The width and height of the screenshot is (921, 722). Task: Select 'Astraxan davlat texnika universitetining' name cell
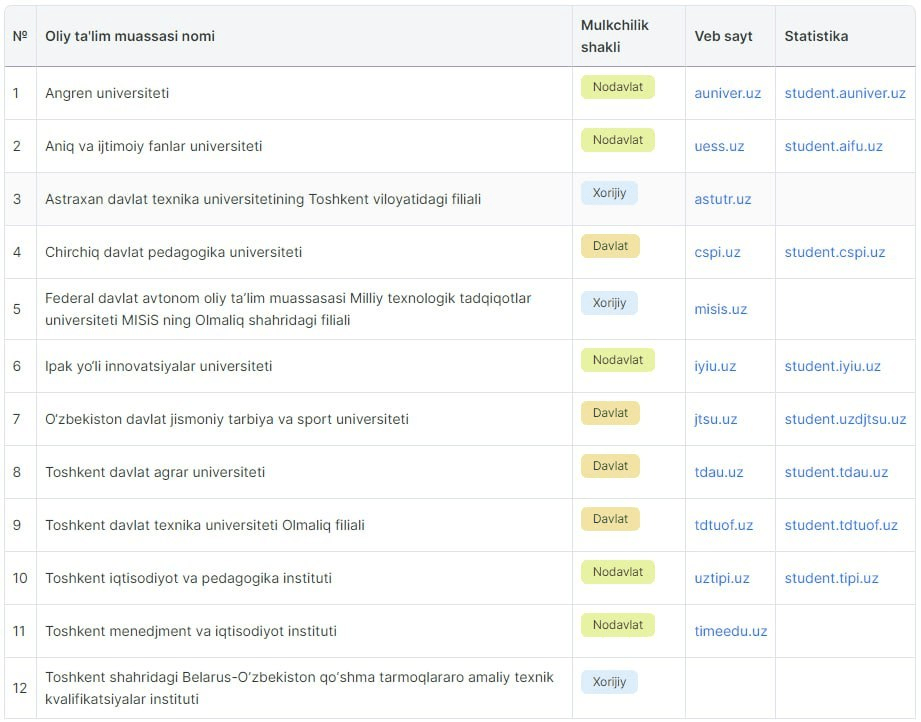[x=304, y=199]
